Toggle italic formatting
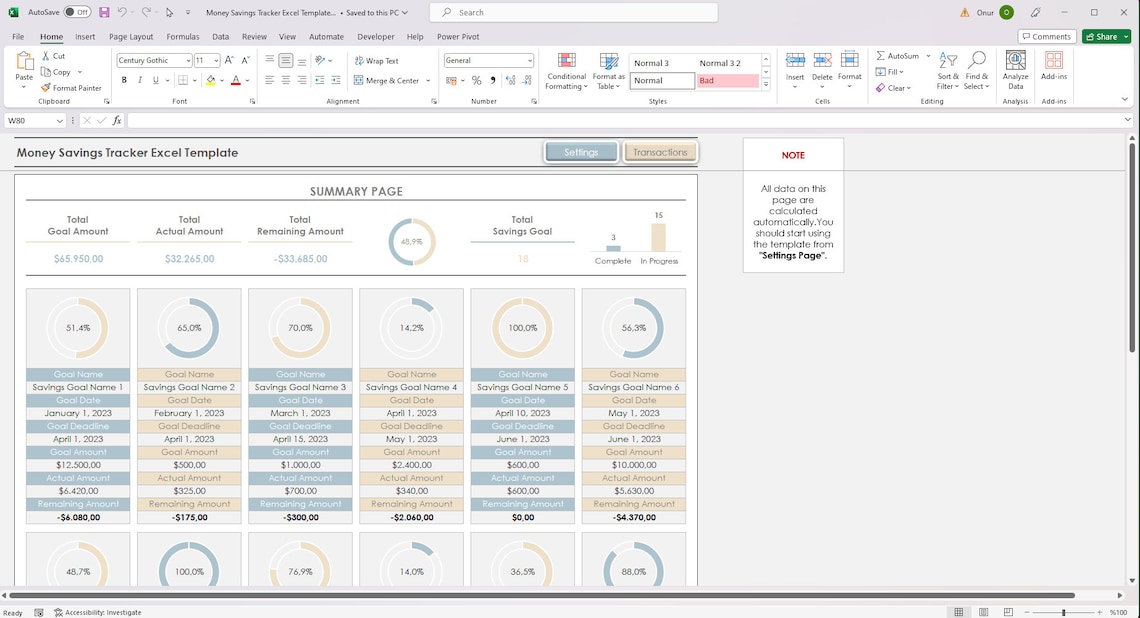The image size is (1140, 618). 138,79
